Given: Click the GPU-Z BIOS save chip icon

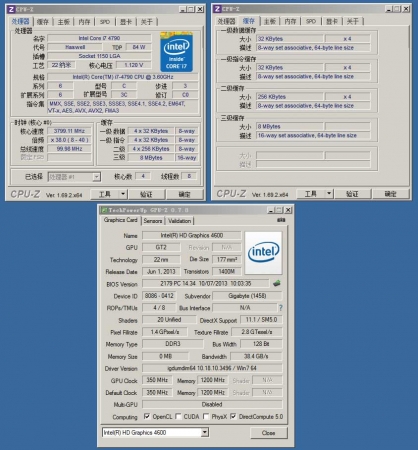Looking at the screenshot, I should pos(277,284).
